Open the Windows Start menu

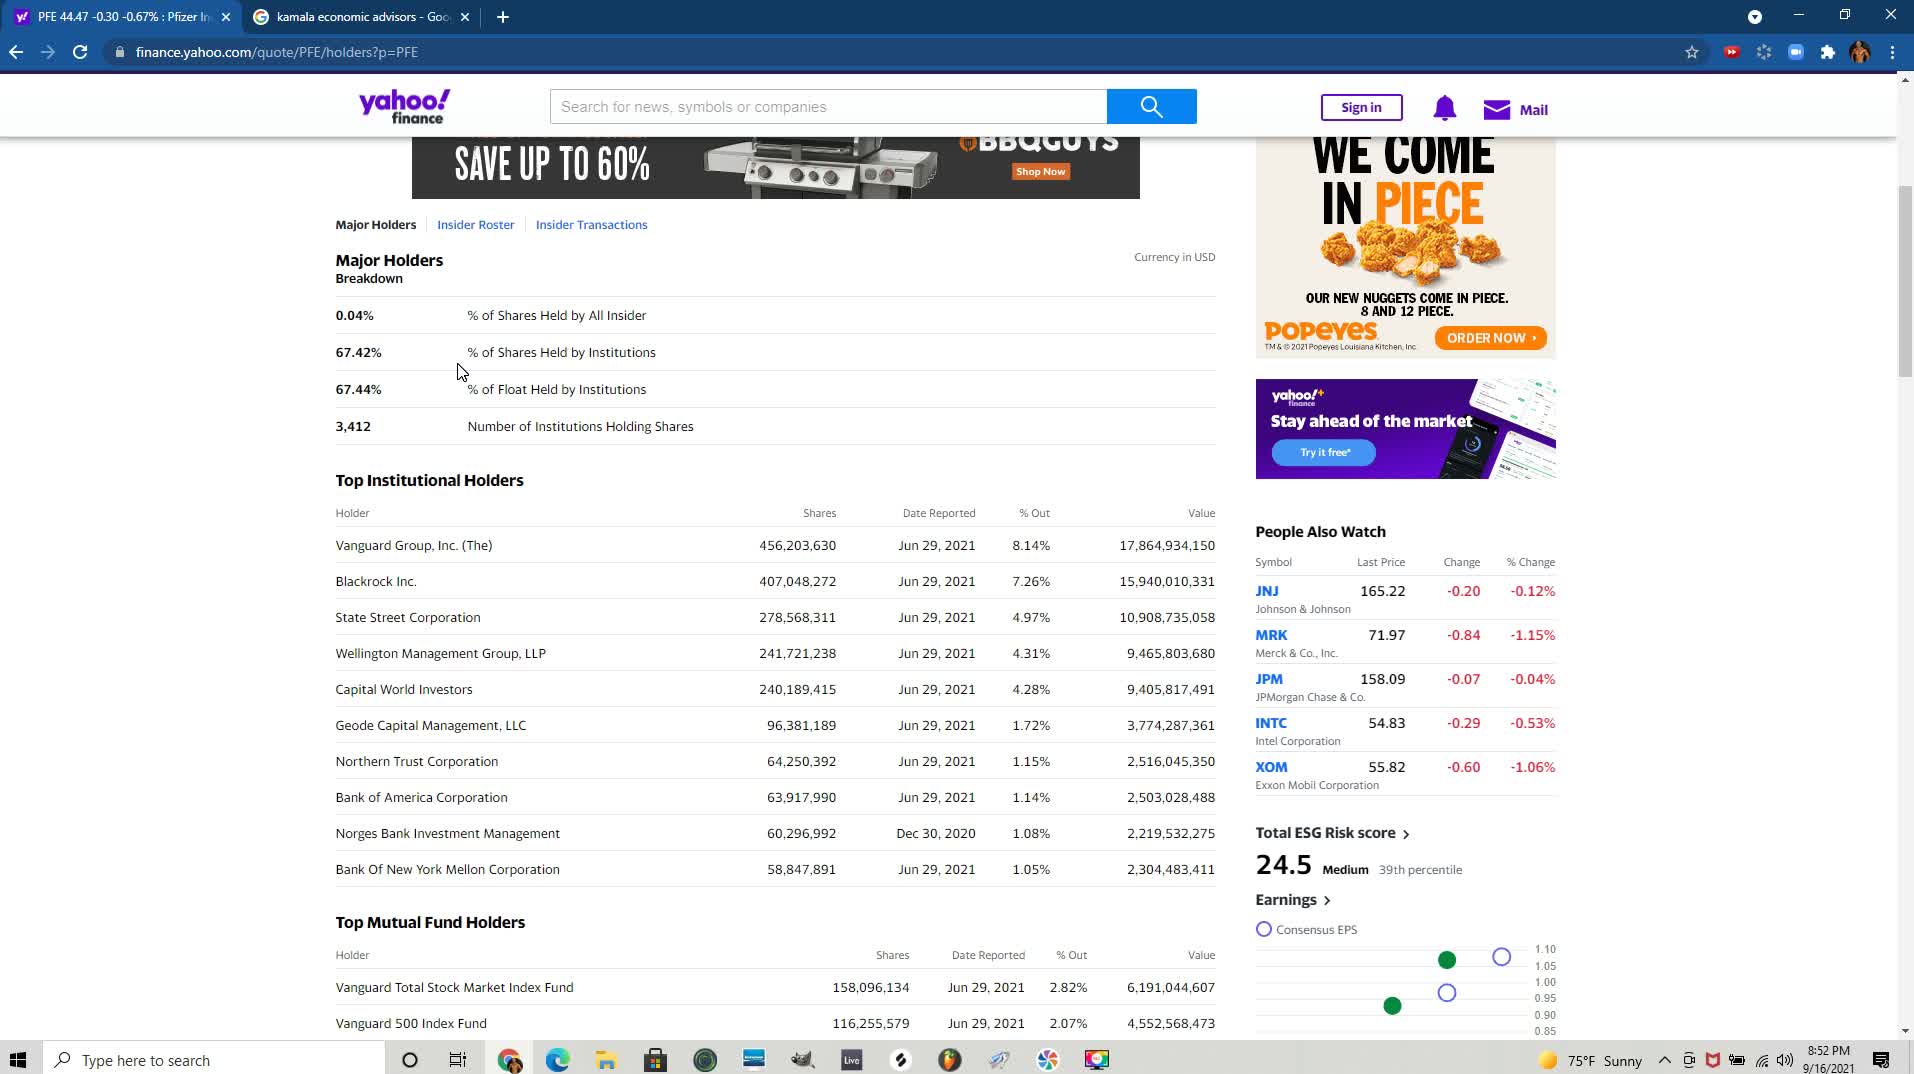point(18,1060)
